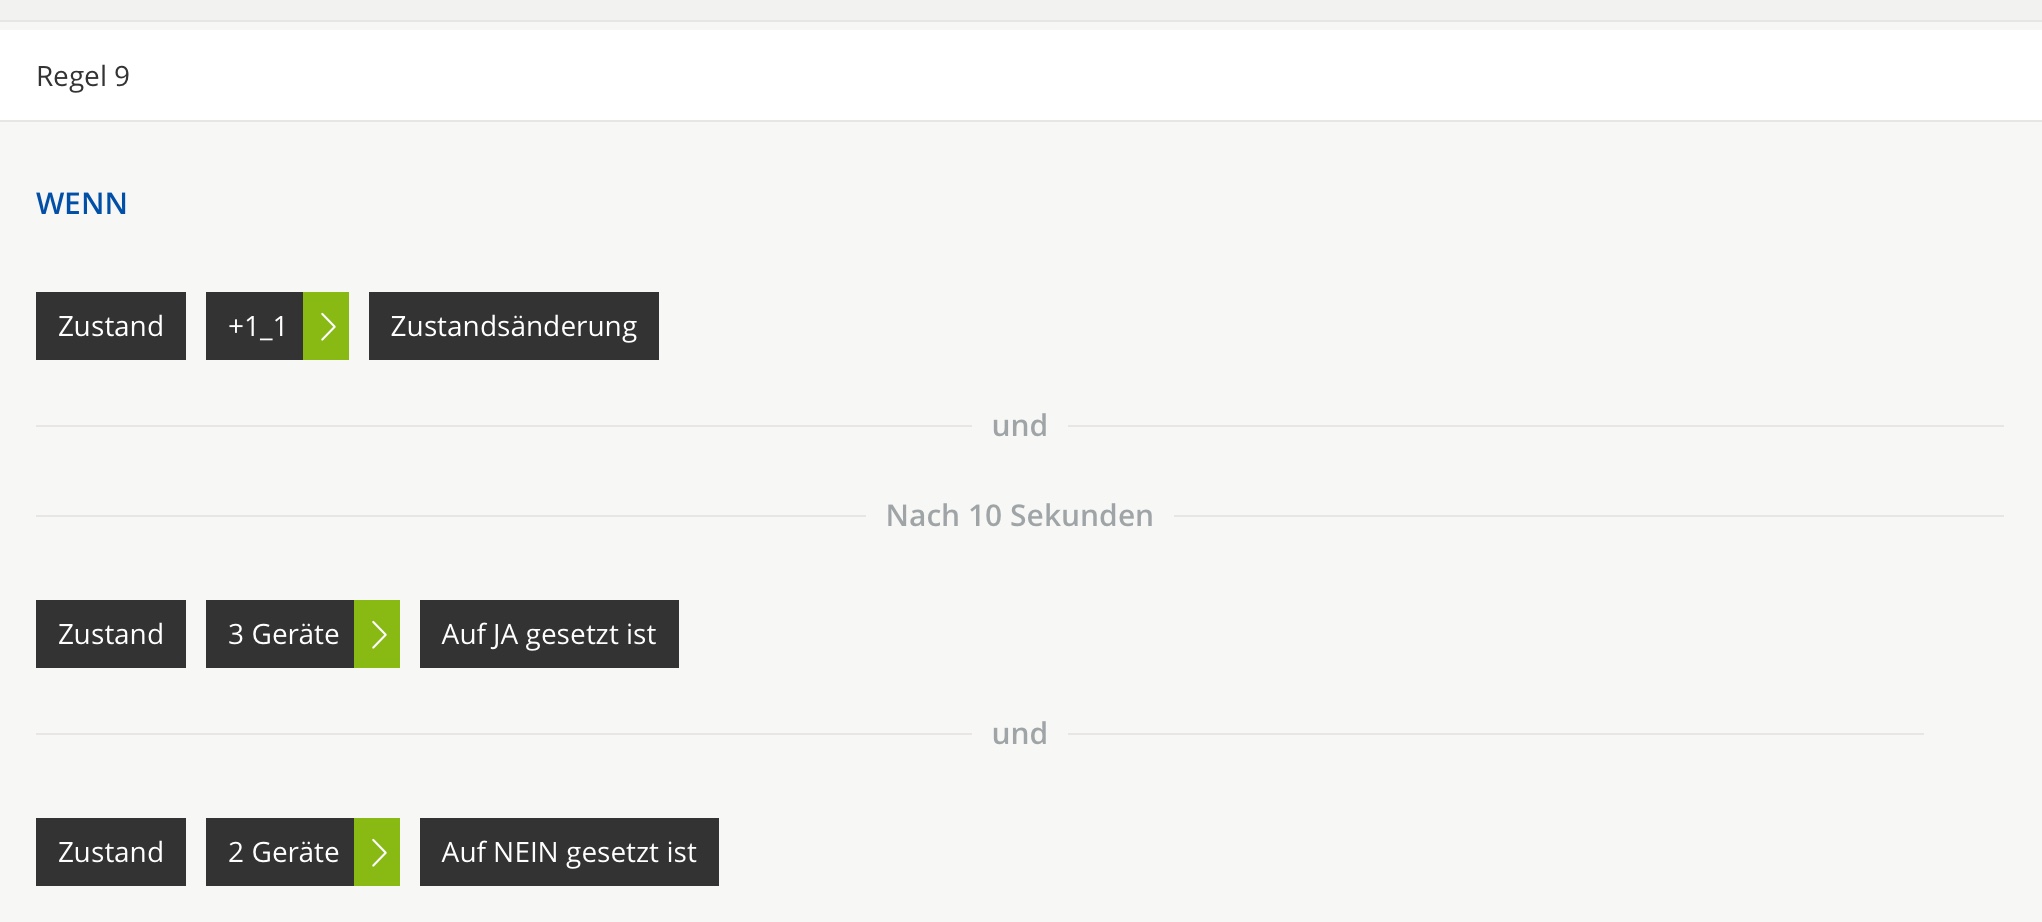
Task: Click the green arrow beside 2 Geräte
Action: click(x=377, y=852)
